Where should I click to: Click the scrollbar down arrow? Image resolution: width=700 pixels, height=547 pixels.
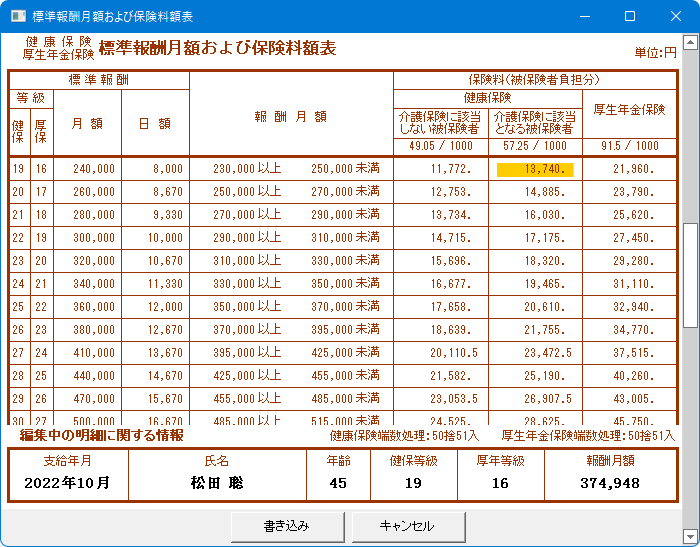coord(690,535)
